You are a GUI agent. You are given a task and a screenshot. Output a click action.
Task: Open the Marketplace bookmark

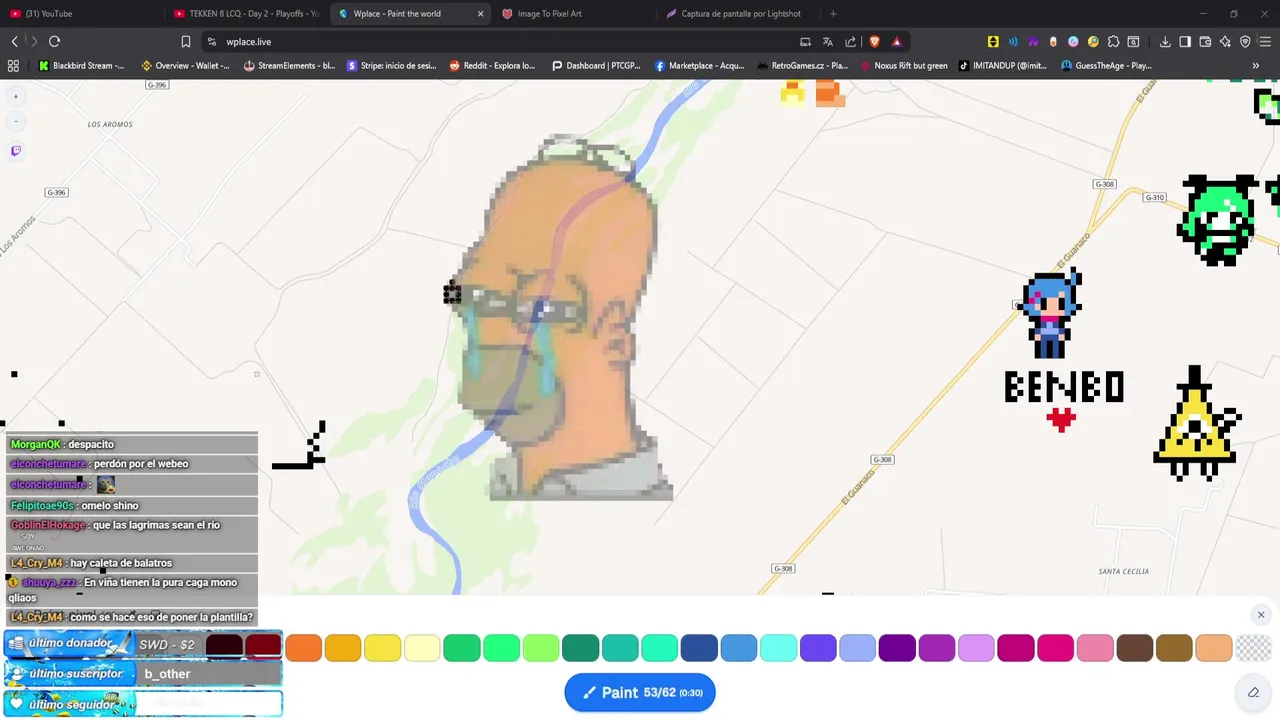[700, 66]
